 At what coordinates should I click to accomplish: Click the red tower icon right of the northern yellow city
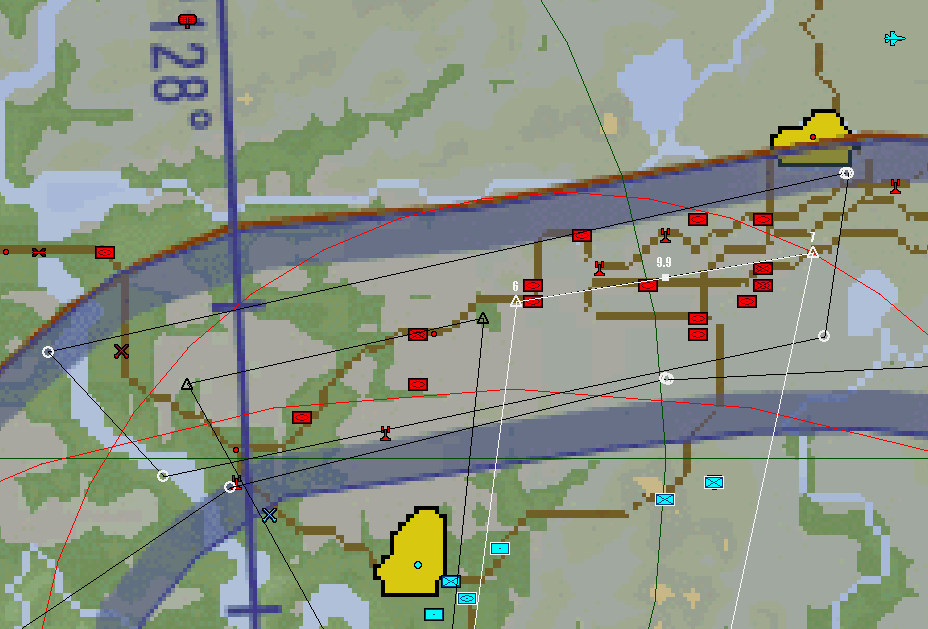[x=895, y=186]
